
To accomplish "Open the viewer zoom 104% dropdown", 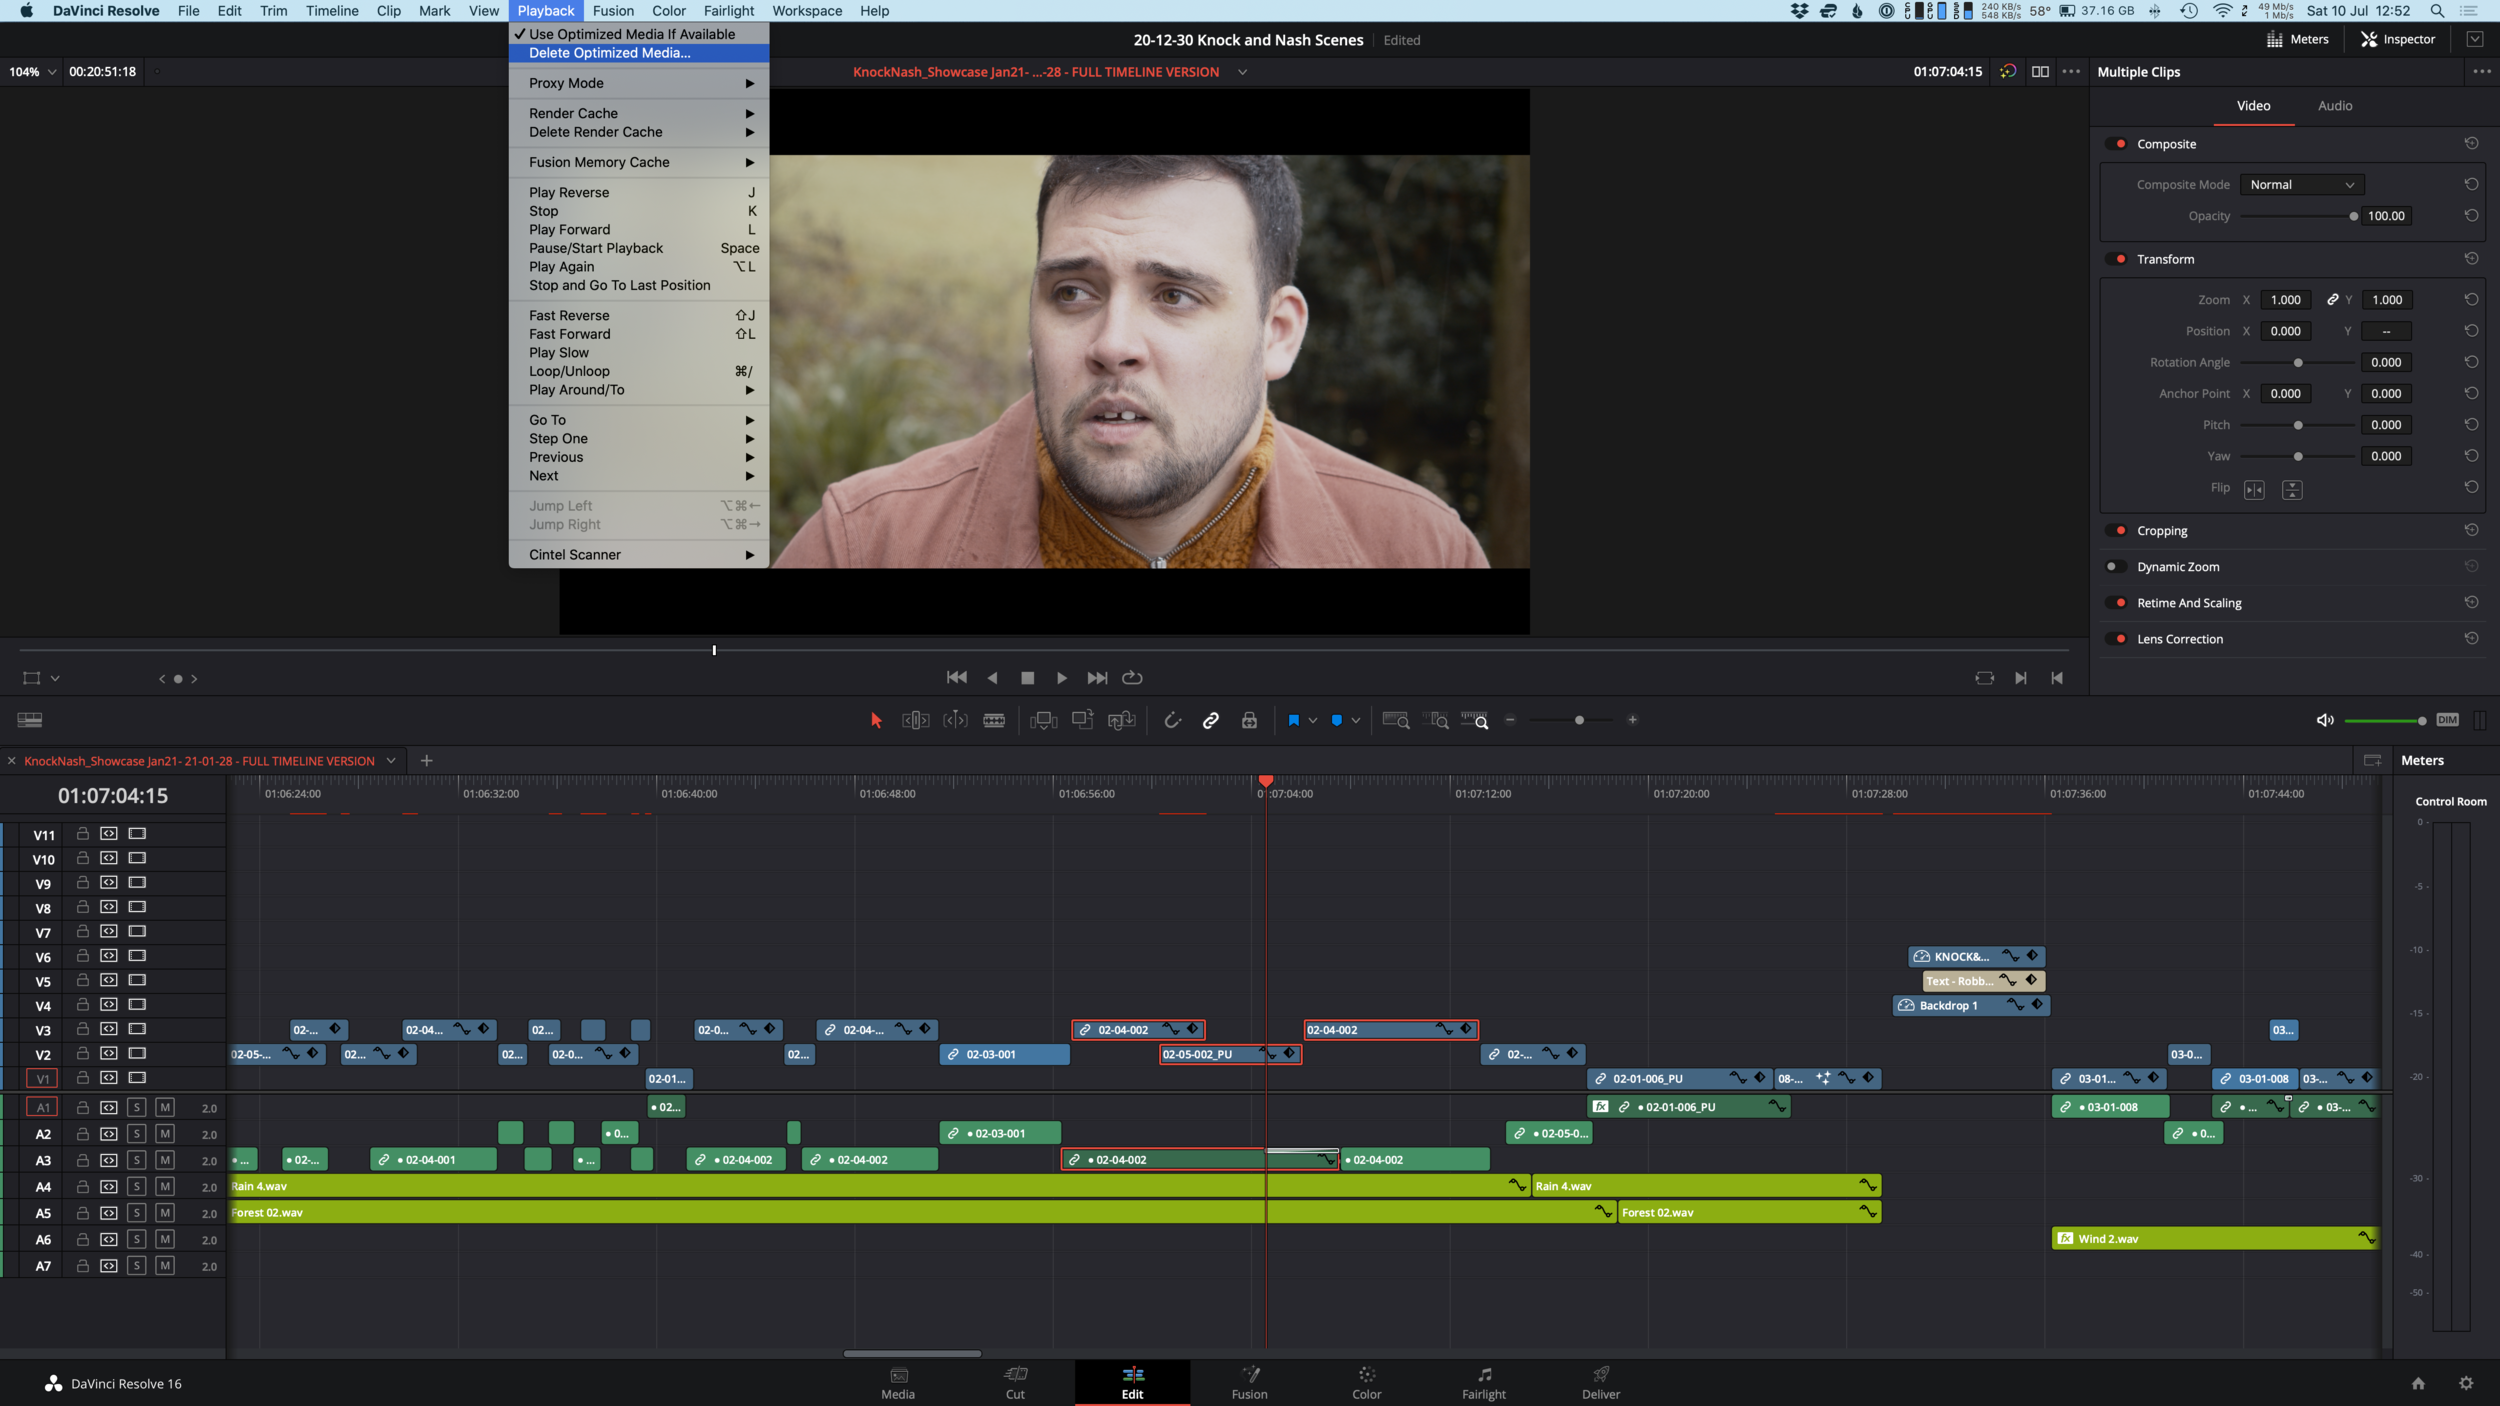I will point(32,72).
